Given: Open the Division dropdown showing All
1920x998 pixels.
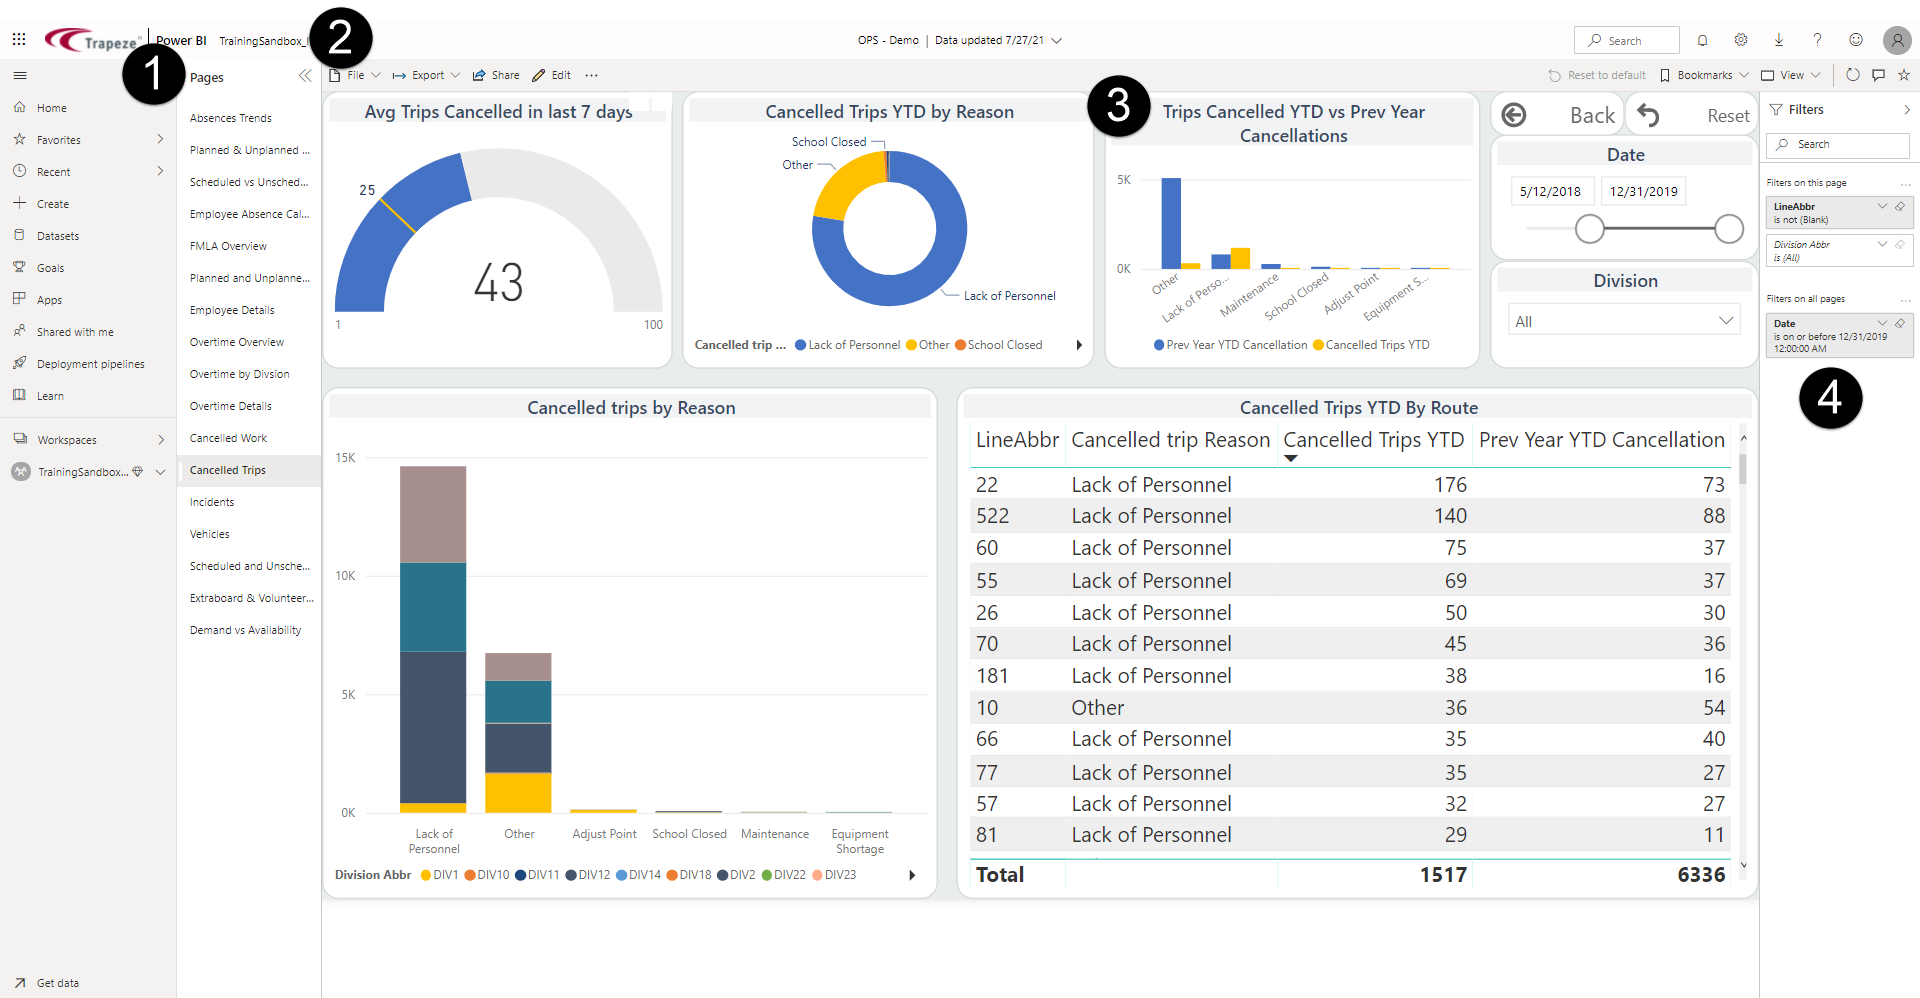Looking at the screenshot, I should [1624, 321].
